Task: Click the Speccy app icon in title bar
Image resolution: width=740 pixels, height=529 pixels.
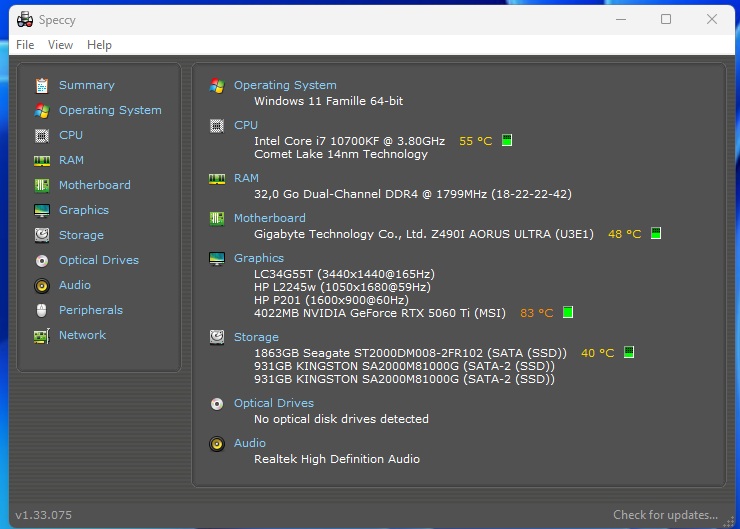Action: (25, 19)
